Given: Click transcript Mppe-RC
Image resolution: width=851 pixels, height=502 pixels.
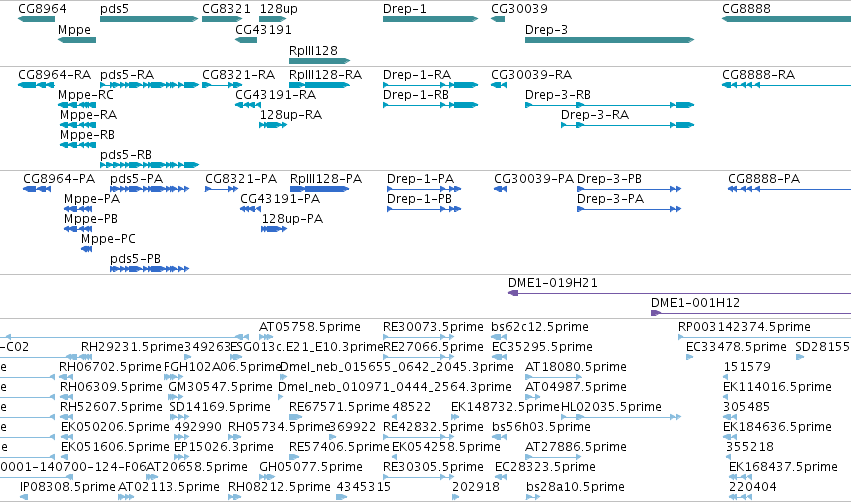Looking at the screenshot, I should point(77,105).
